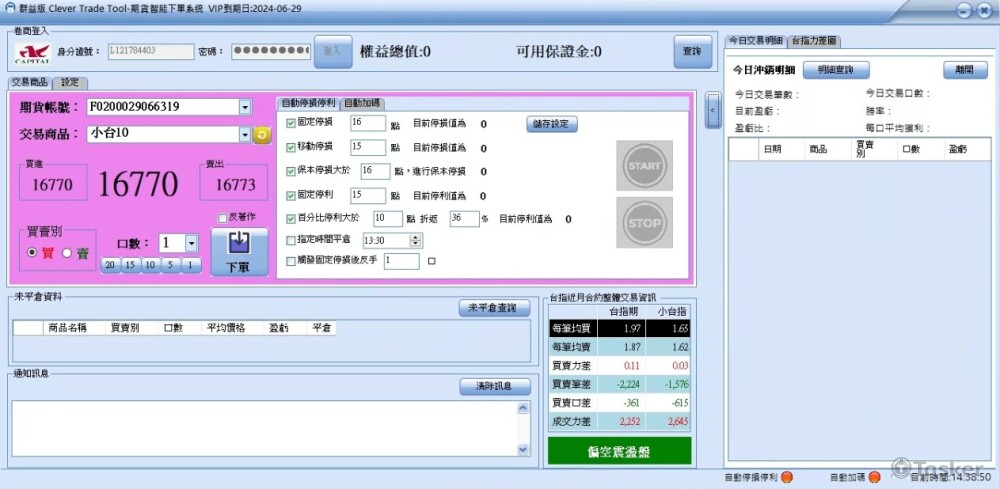1000x489 pixels.
Task: Click the 賣出 price box 16773
Action: [x=234, y=185]
